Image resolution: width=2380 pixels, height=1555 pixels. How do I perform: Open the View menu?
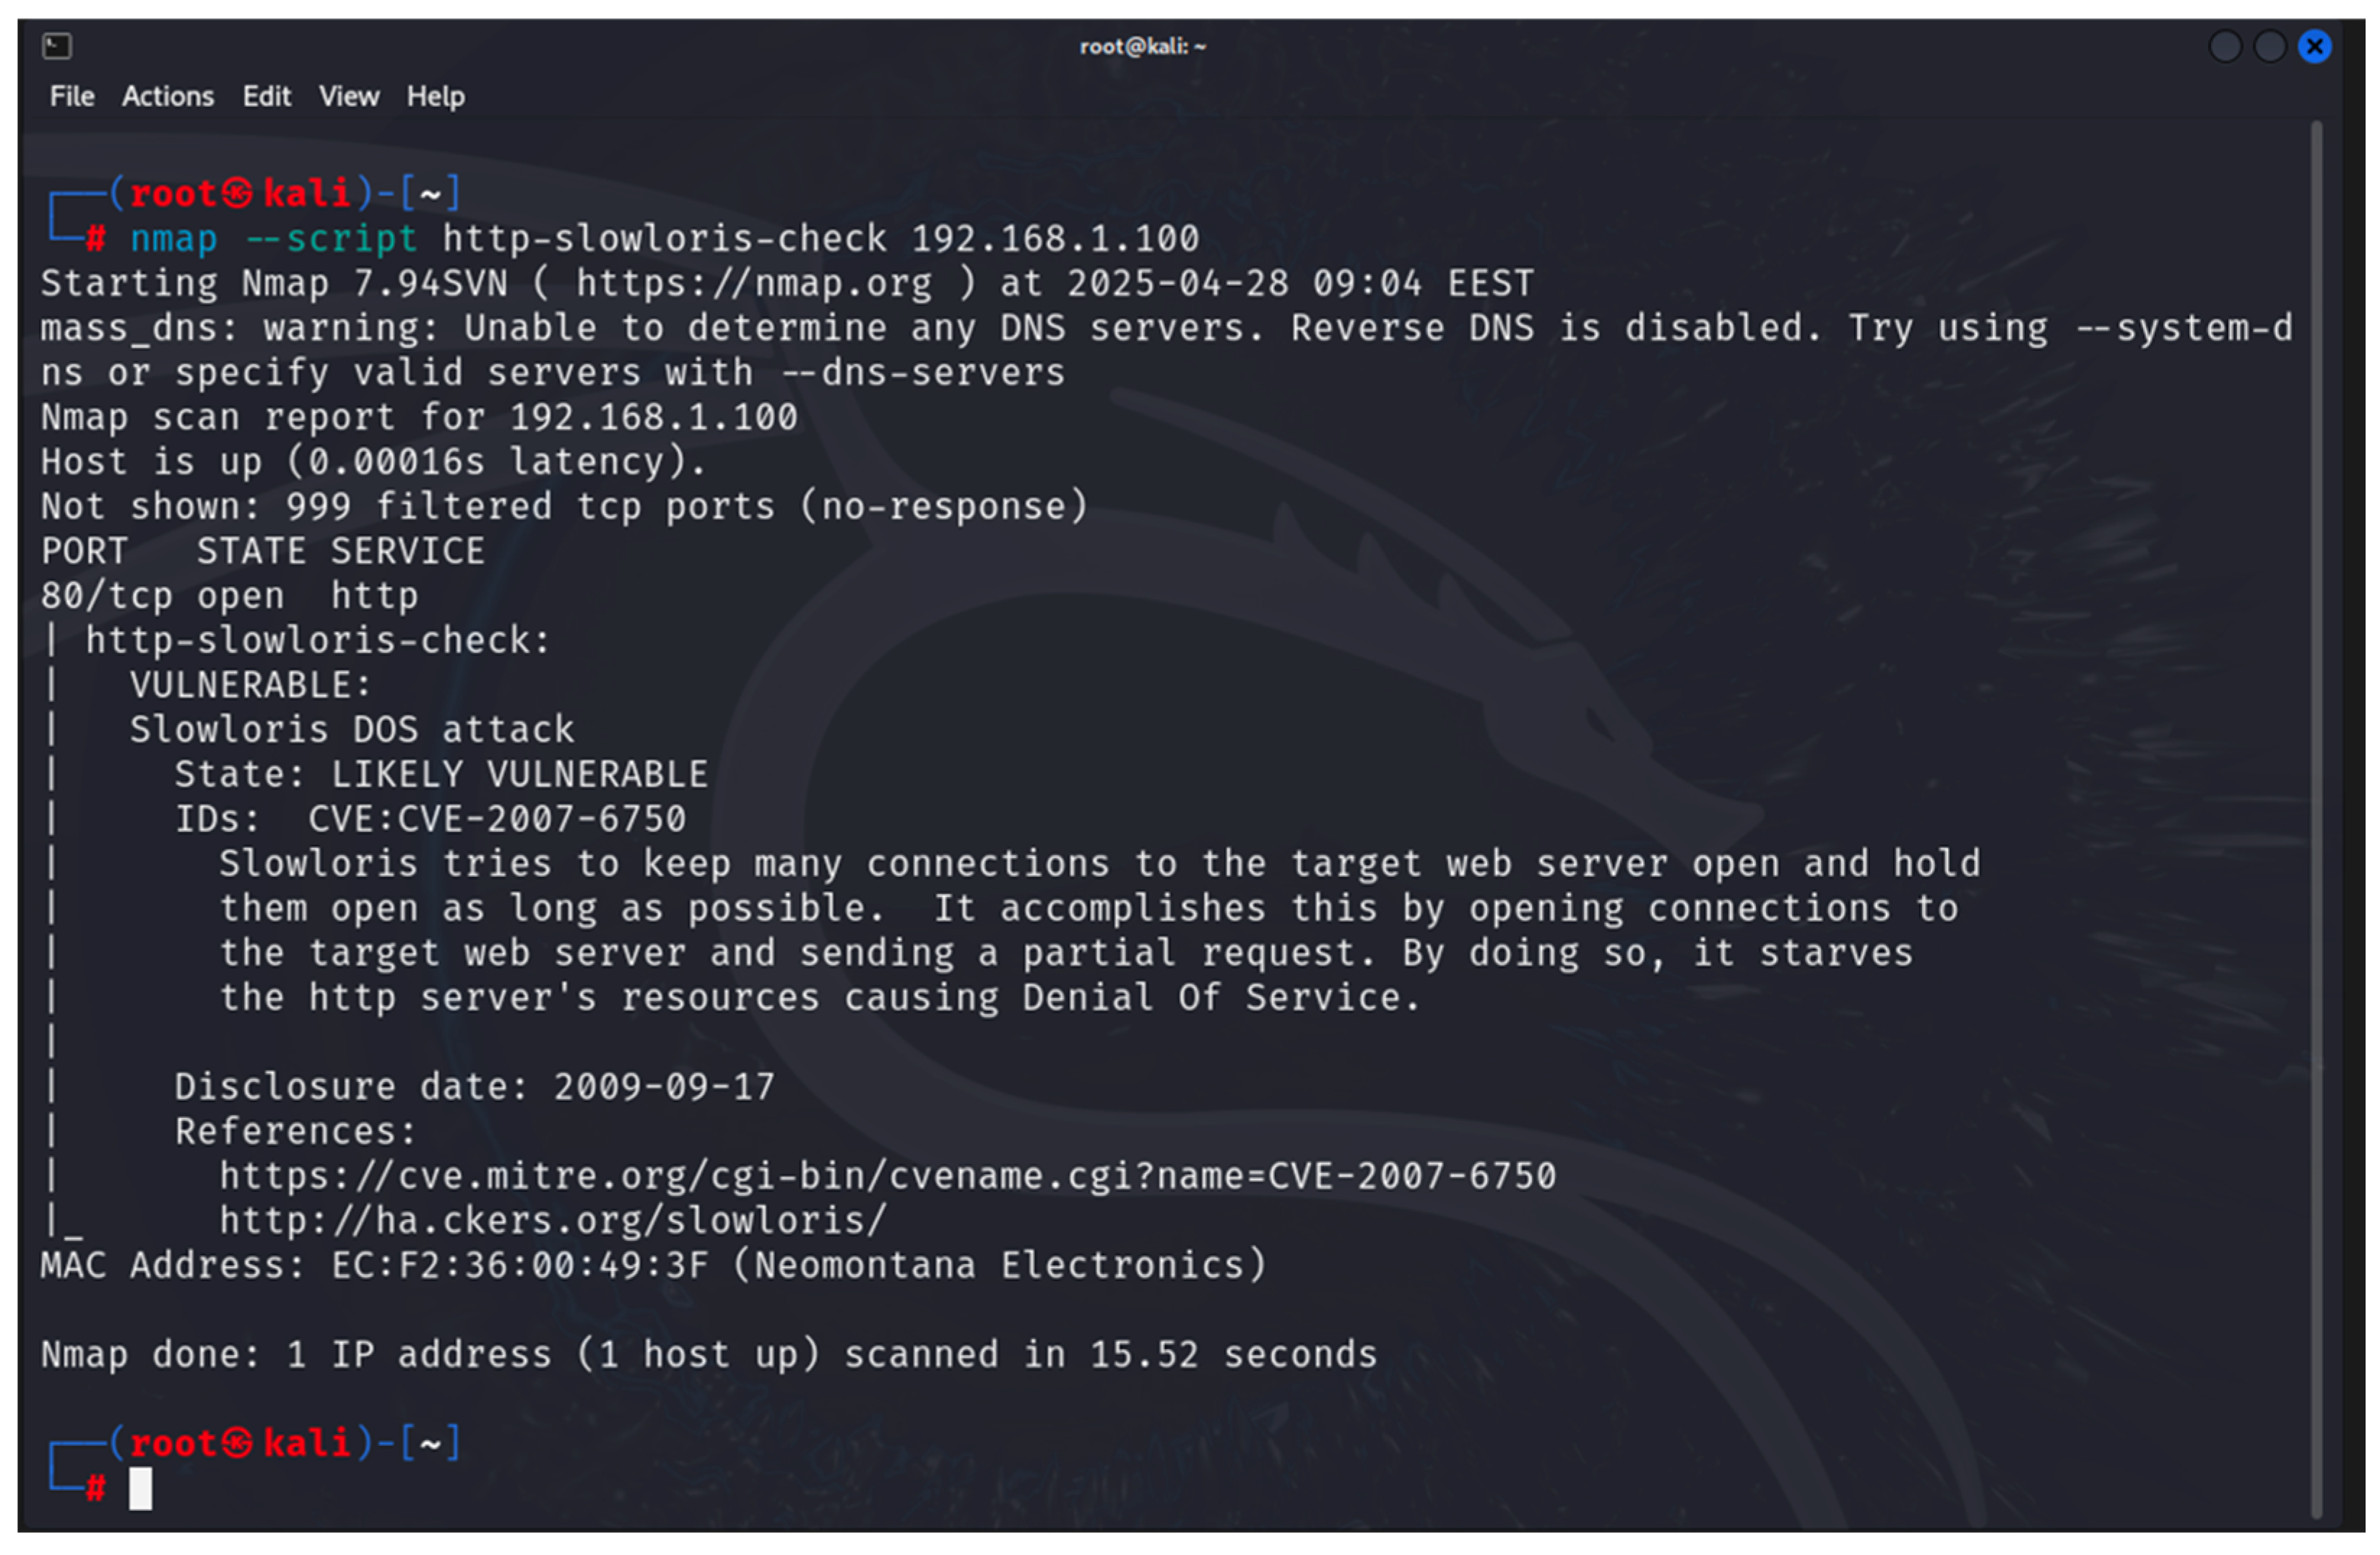point(349,96)
